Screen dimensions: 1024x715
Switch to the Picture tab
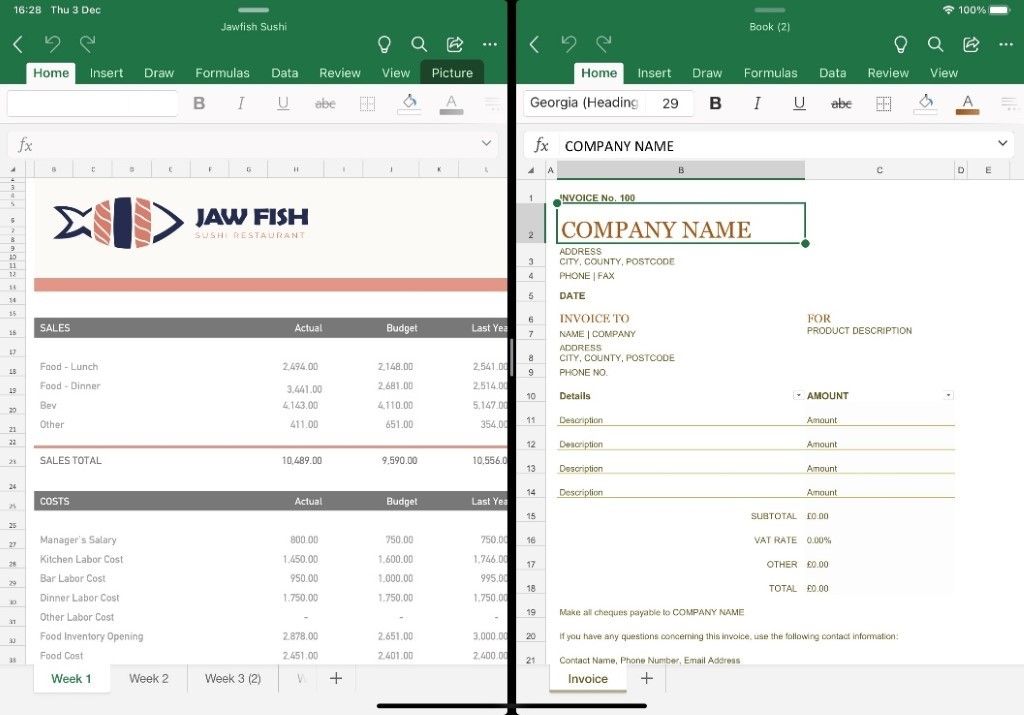point(452,73)
